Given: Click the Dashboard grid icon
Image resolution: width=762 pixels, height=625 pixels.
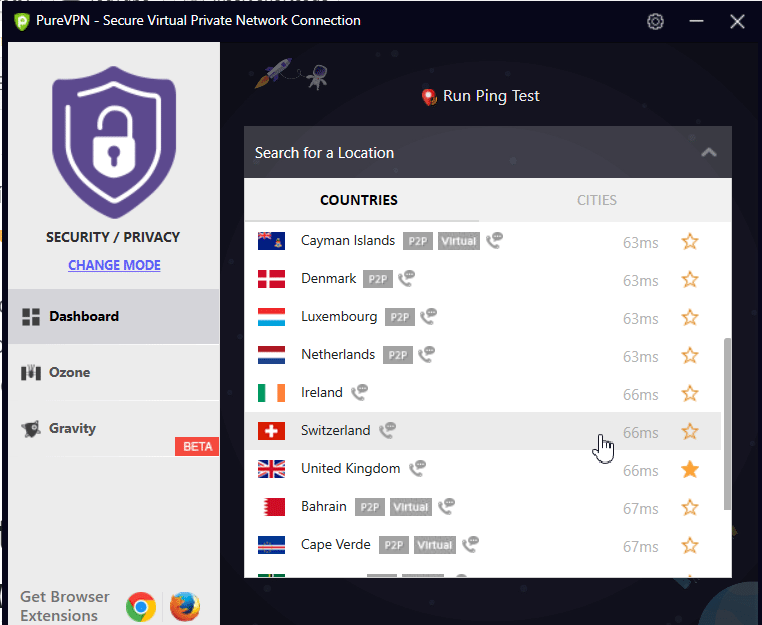Looking at the screenshot, I should 31,317.
